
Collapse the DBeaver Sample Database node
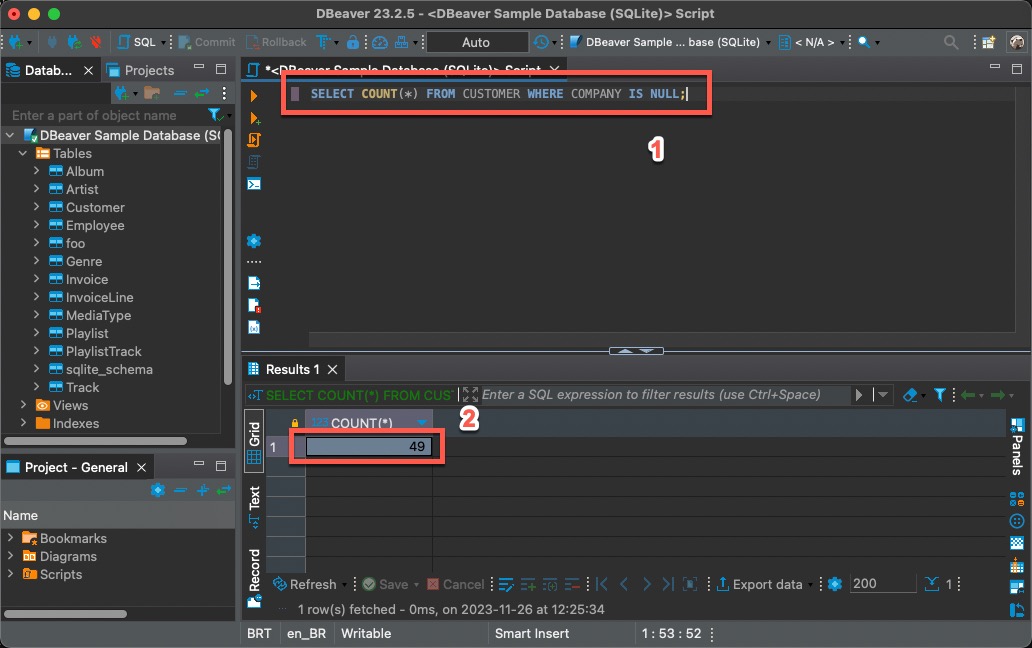[x=10, y=135]
